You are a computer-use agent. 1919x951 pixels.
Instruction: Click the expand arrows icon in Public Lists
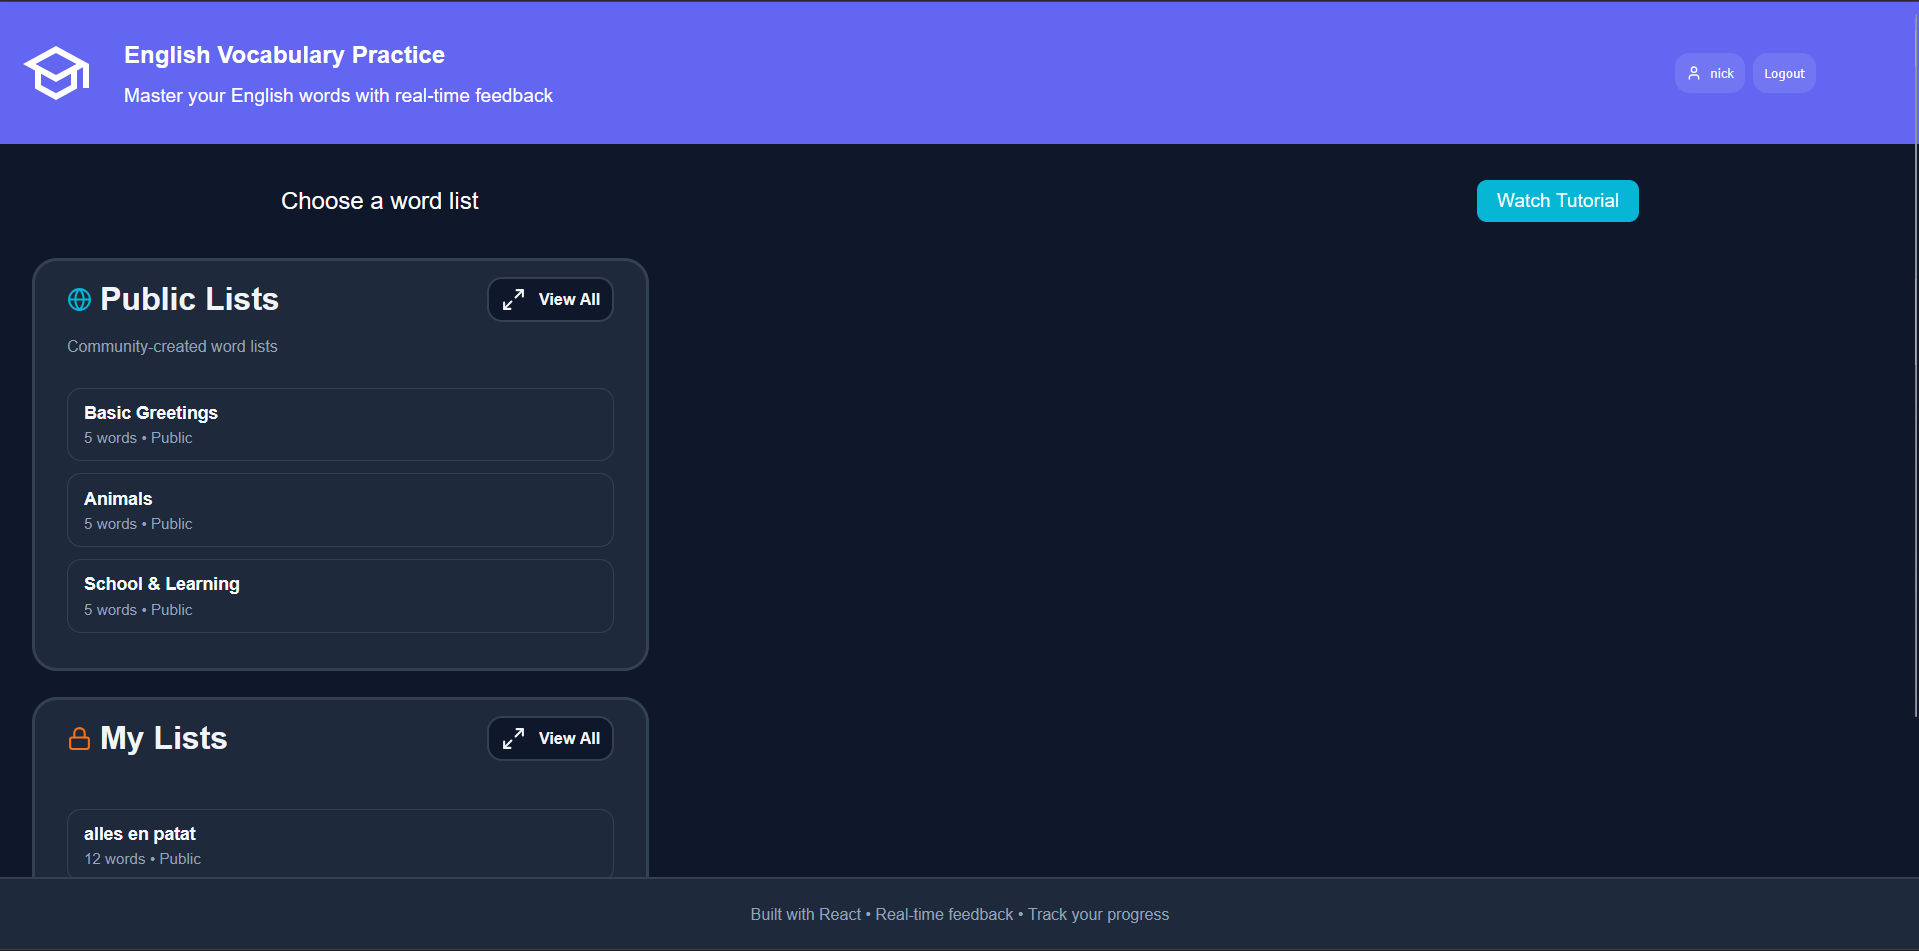click(513, 299)
